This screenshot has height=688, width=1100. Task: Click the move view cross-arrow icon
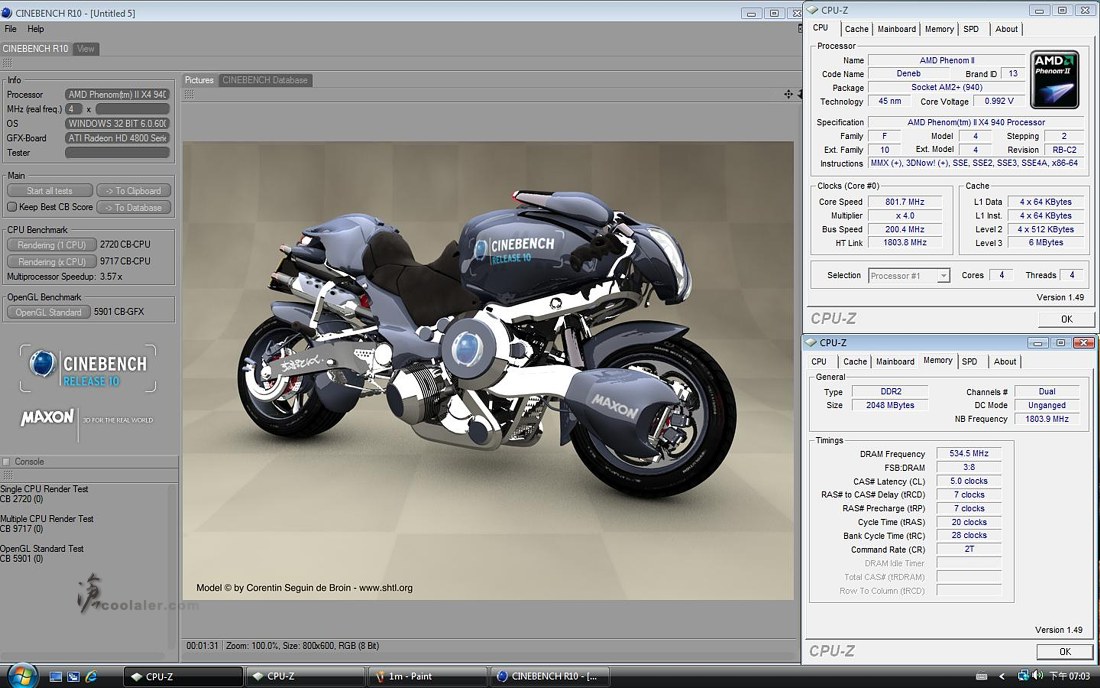(789, 94)
